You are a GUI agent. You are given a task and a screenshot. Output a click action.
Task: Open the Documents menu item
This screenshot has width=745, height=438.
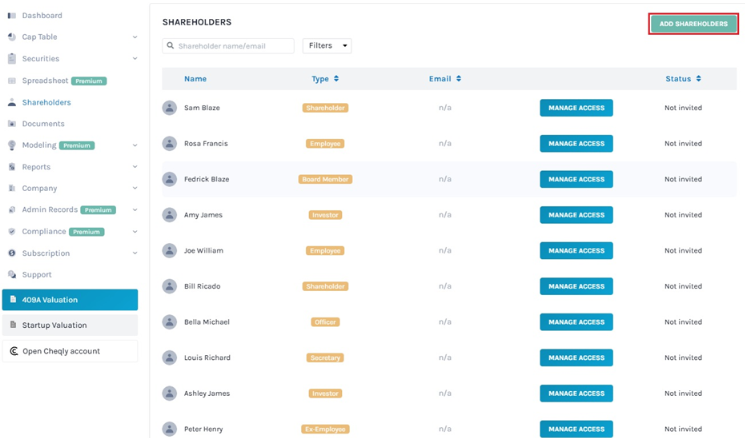43,124
